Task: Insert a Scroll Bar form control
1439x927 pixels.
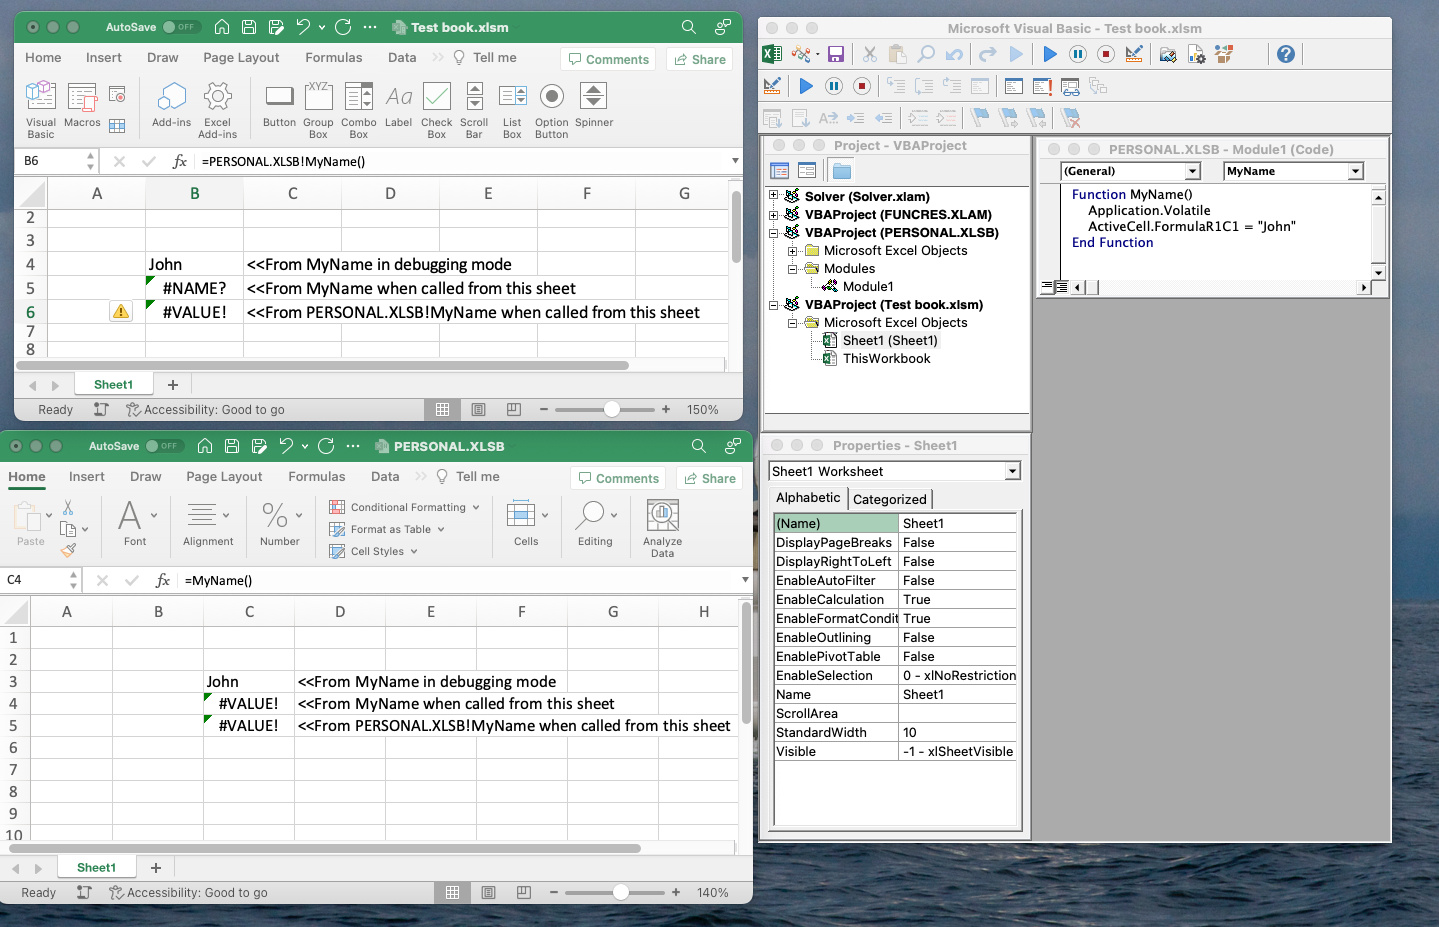Action: 474,109
